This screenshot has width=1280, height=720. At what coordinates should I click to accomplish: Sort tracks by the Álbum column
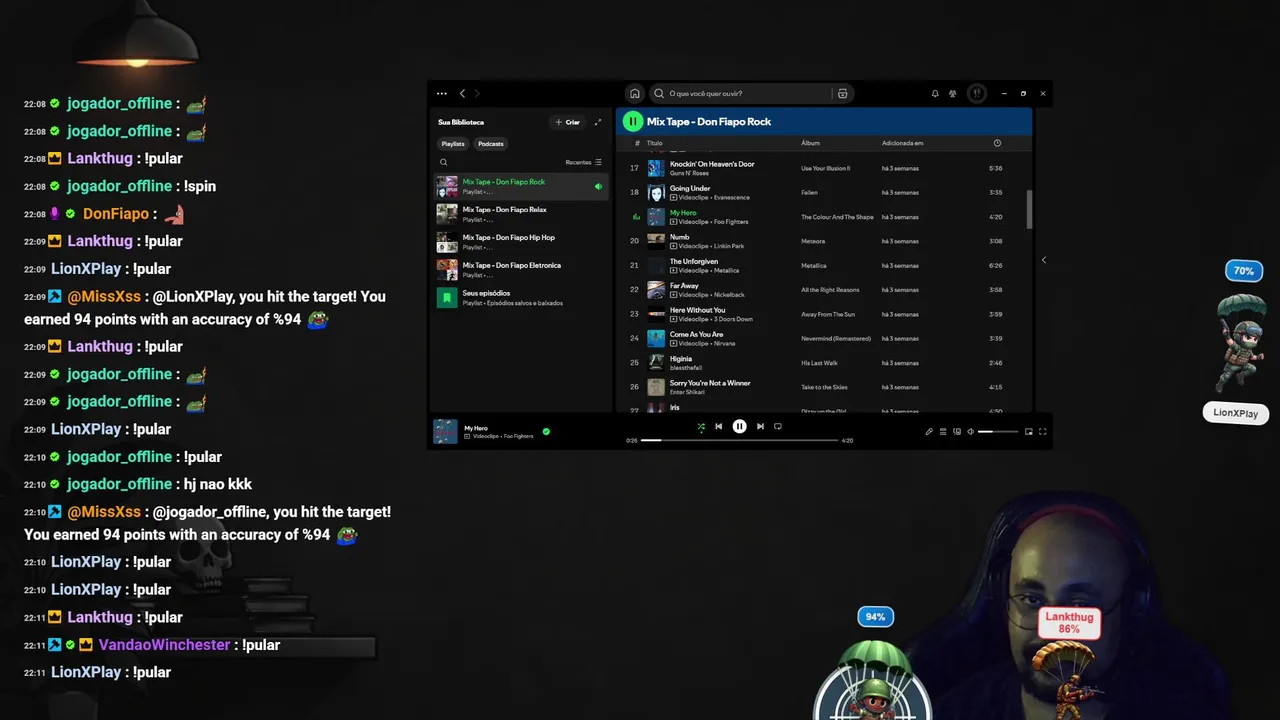[x=810, y=143]
